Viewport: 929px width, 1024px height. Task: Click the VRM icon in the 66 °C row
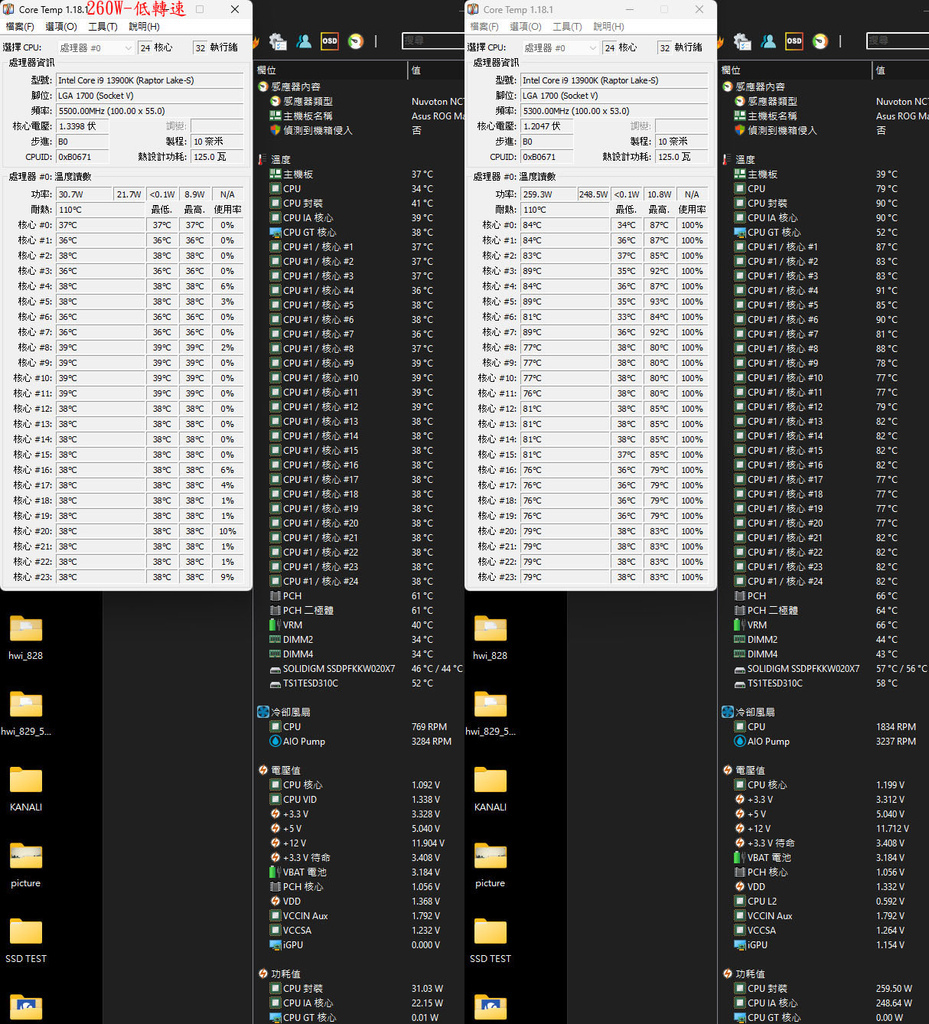pyautogui.click(x=740, y=625)
